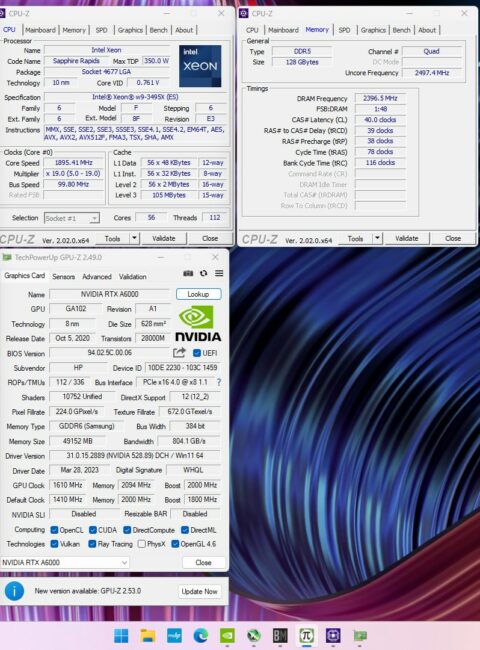480x650 pixels.
Task: Click the Specification Intel Xeon w9-3495X text
Action: click(135, 97)
